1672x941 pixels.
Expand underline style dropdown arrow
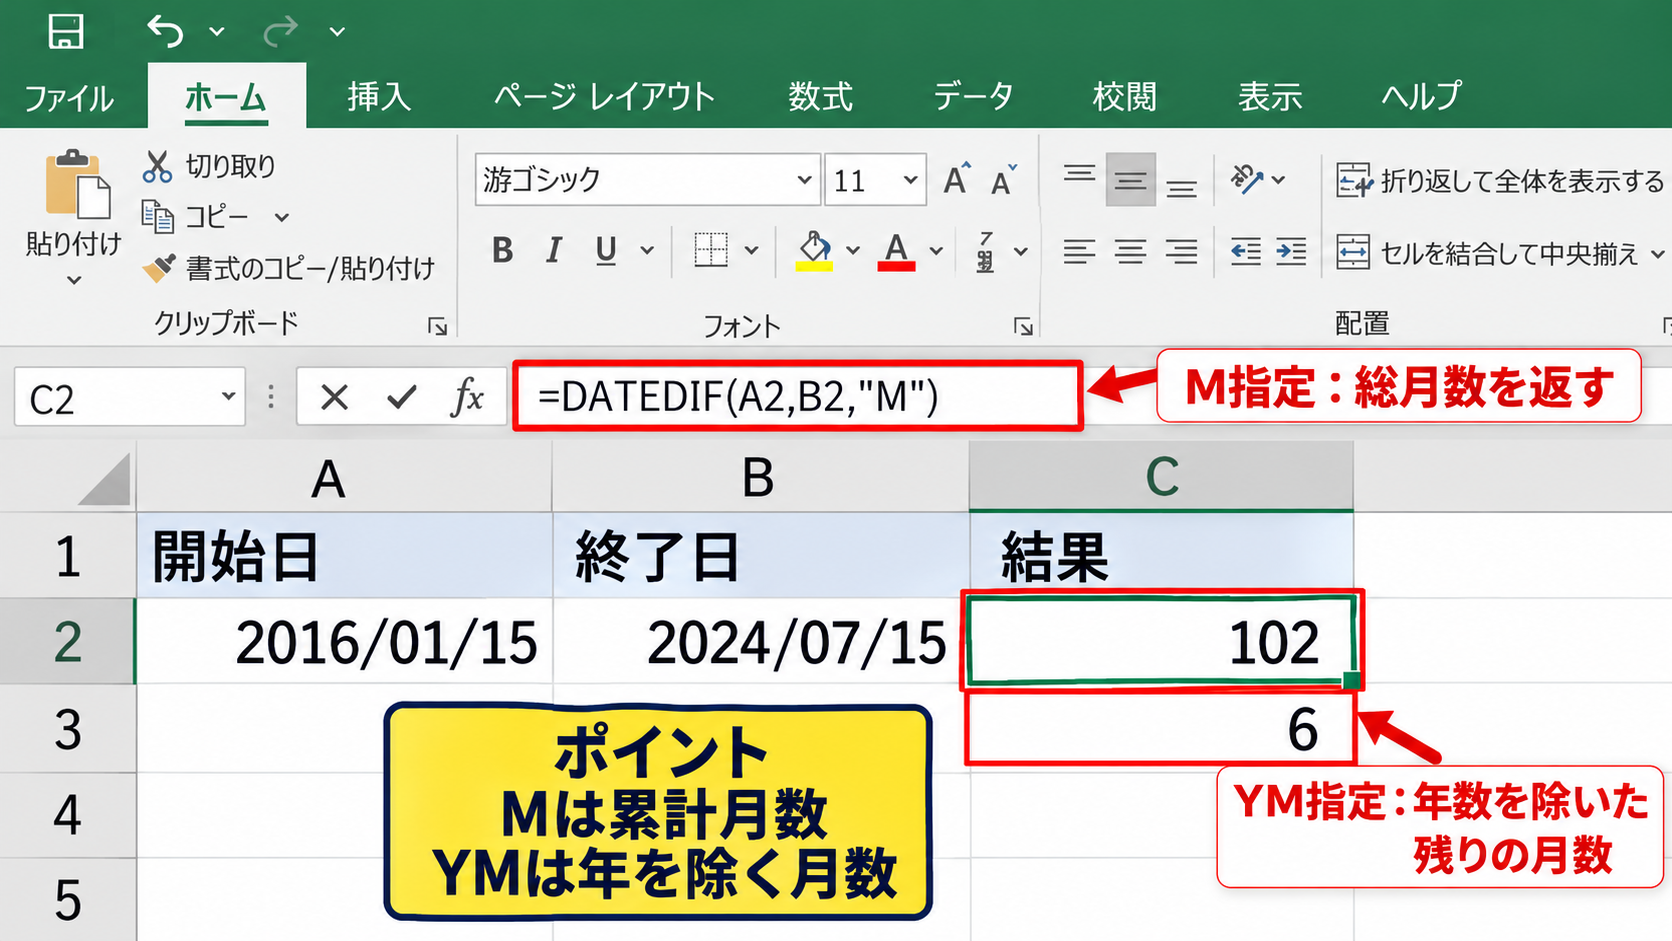tap(647, 250)
